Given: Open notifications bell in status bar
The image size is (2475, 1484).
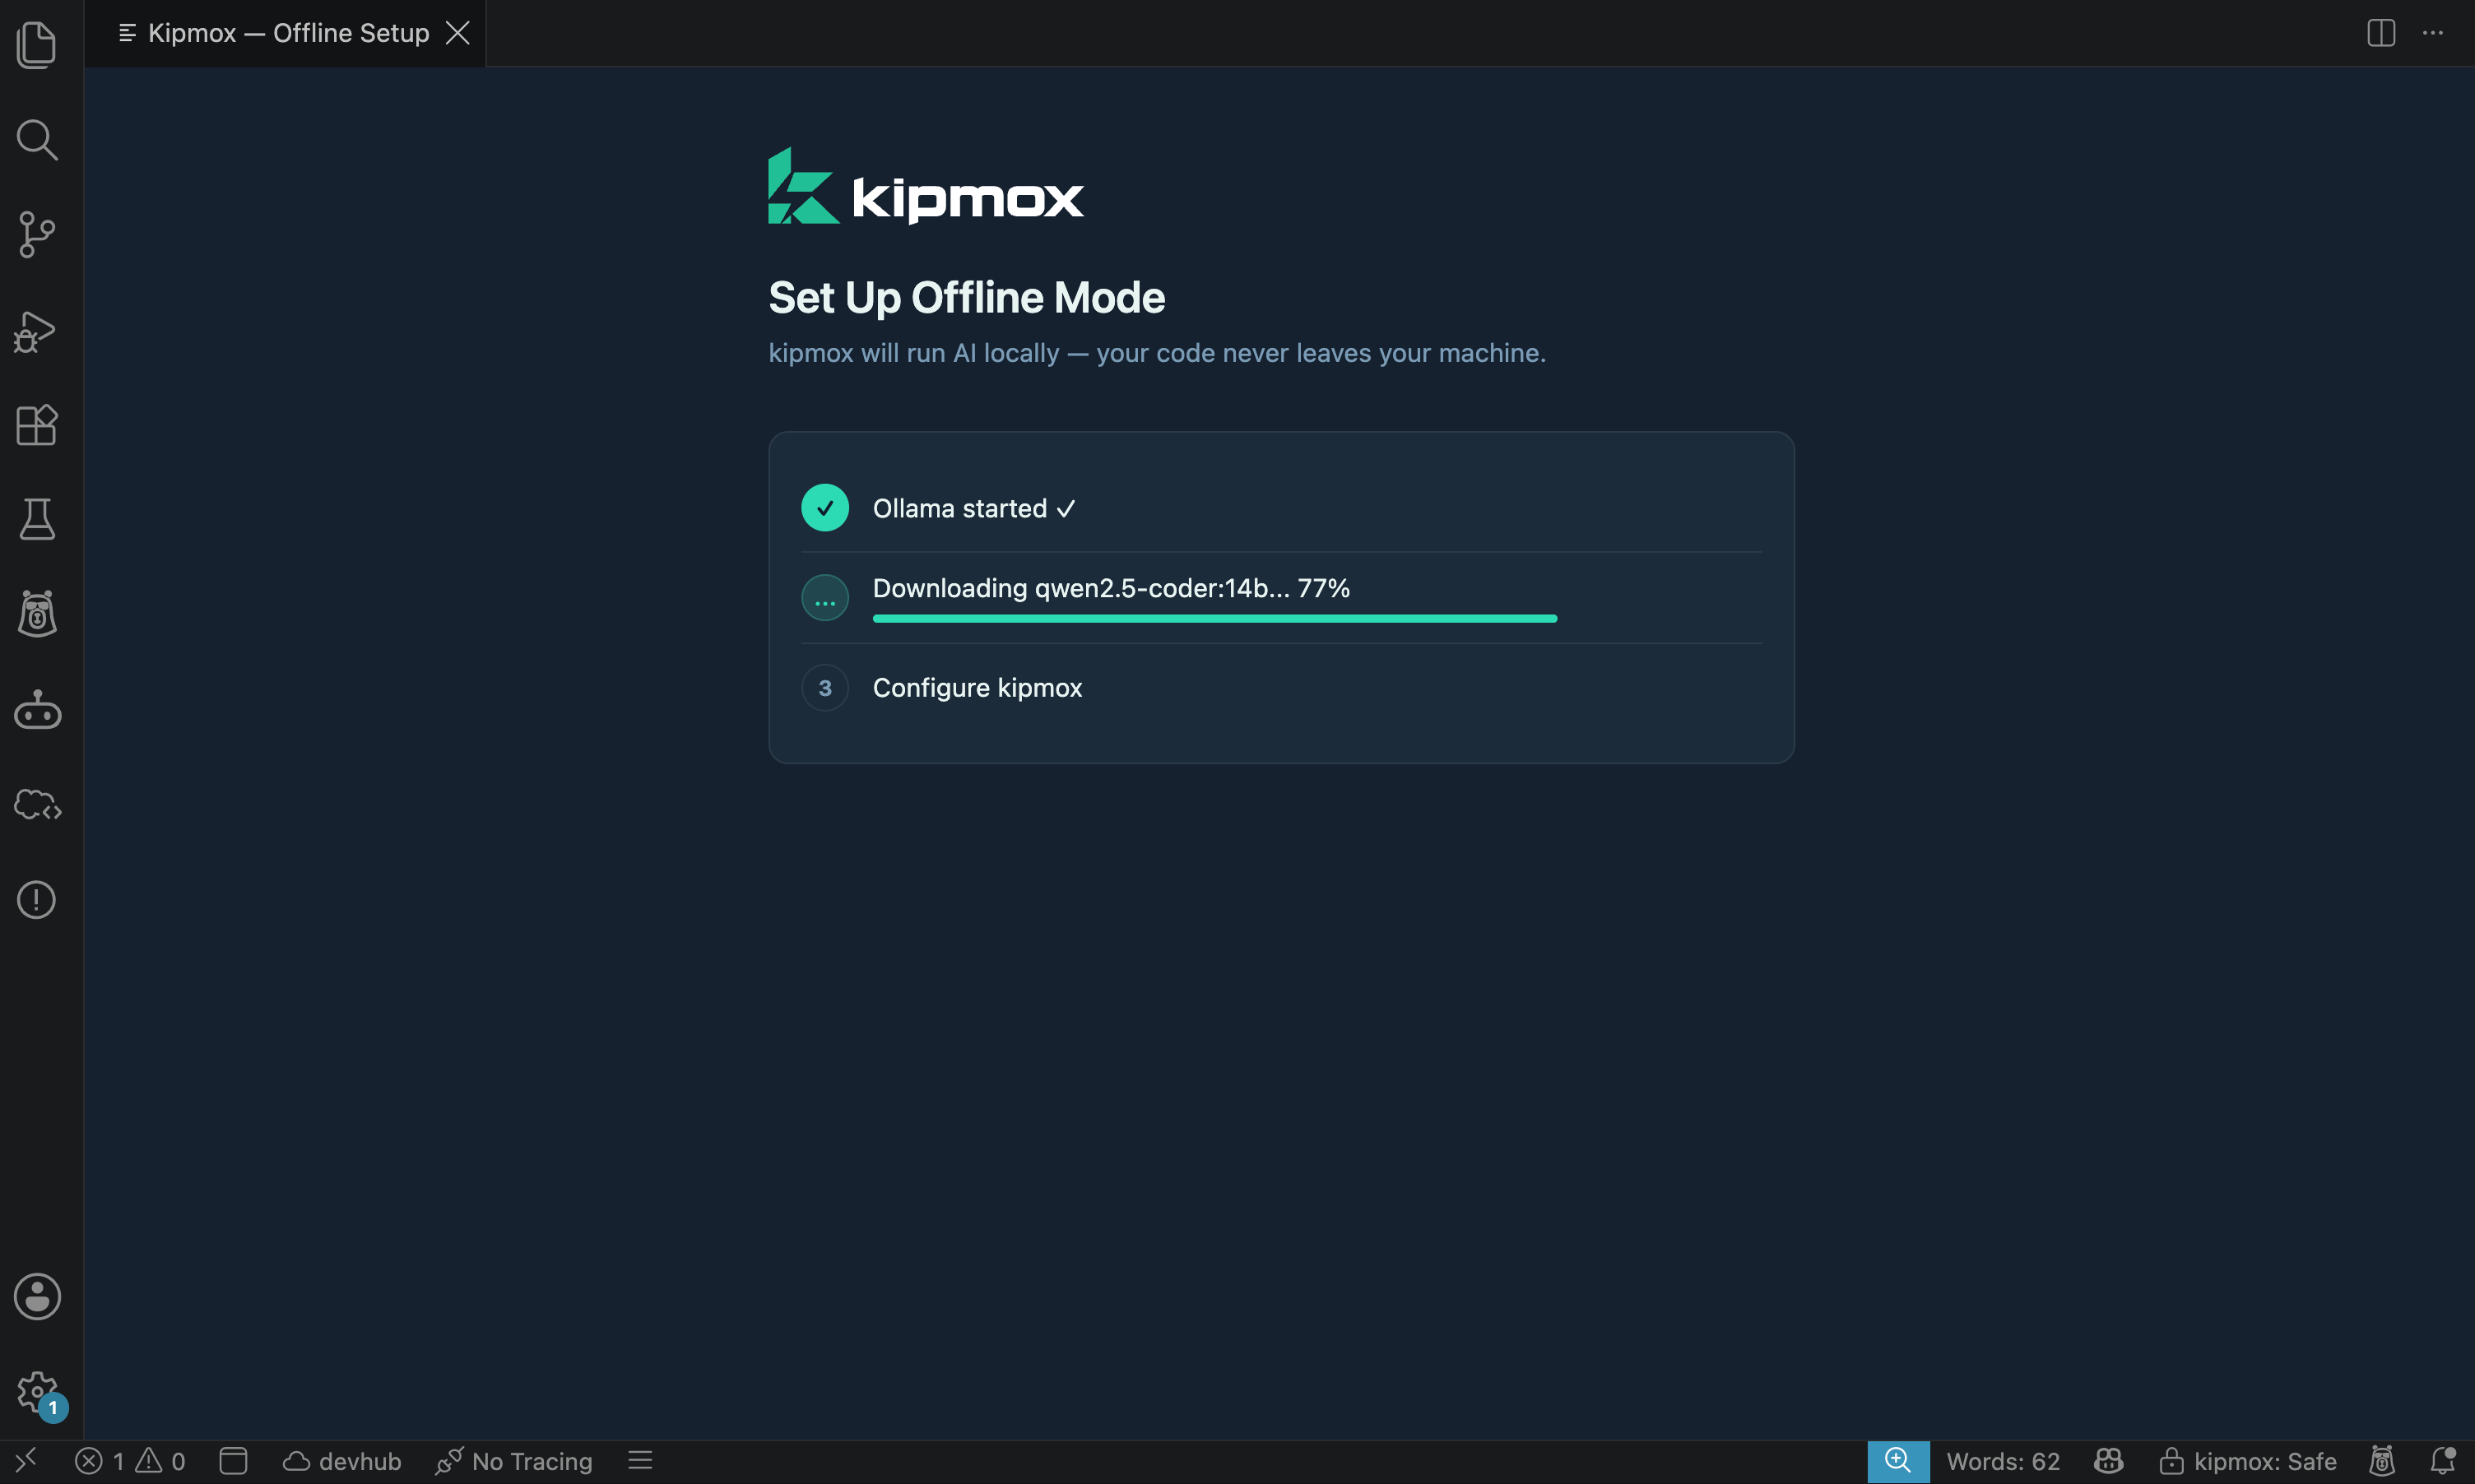Looking at the screenshot, I should tap(2443, 1461).
